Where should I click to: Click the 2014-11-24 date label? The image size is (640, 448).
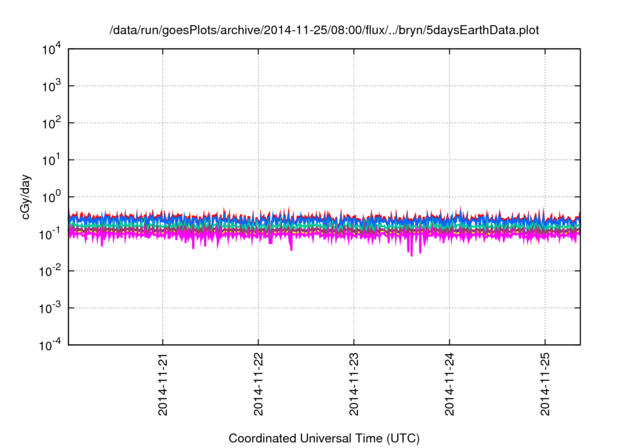[x=449, y=384]
